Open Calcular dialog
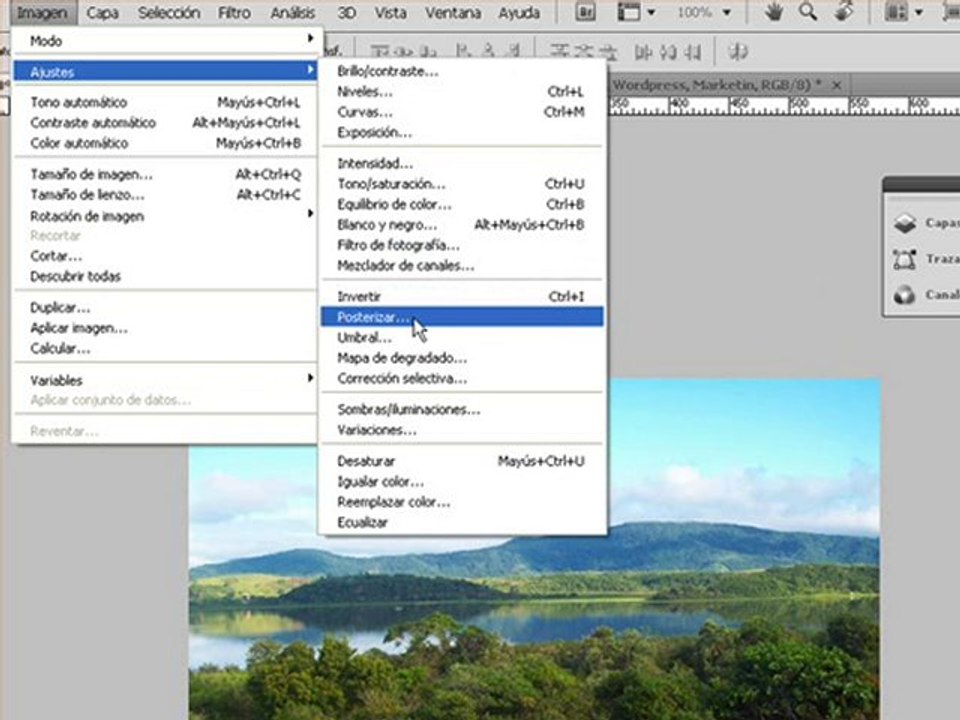 point(164,348)
